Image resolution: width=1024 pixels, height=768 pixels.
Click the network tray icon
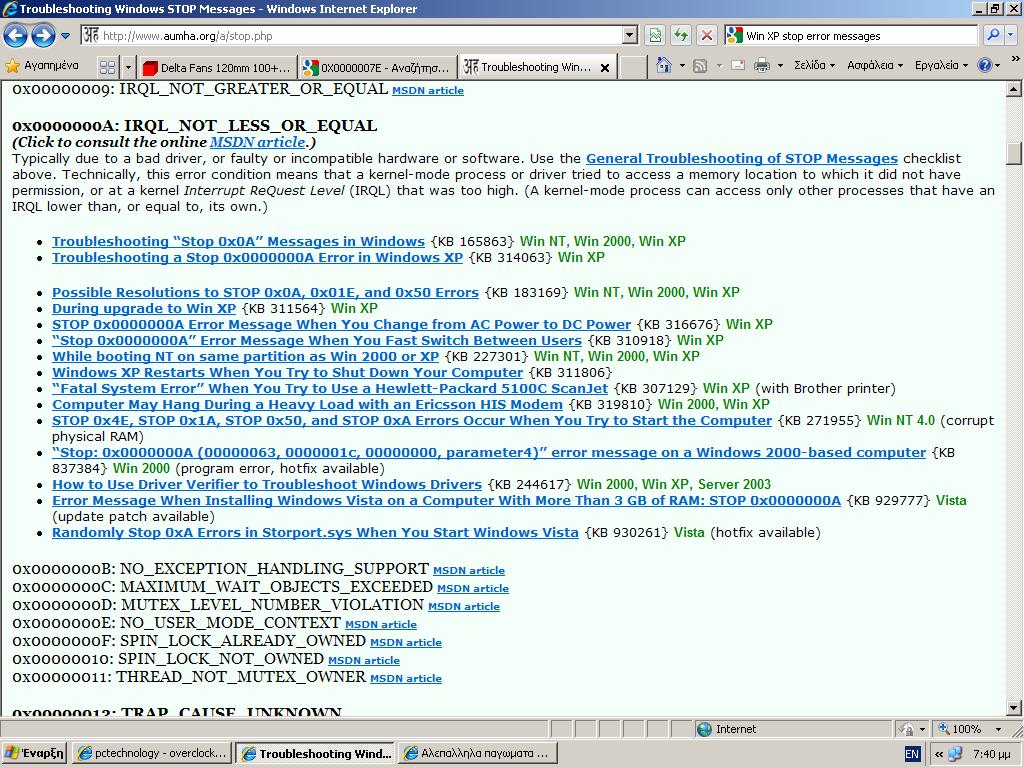pos(955,754)
